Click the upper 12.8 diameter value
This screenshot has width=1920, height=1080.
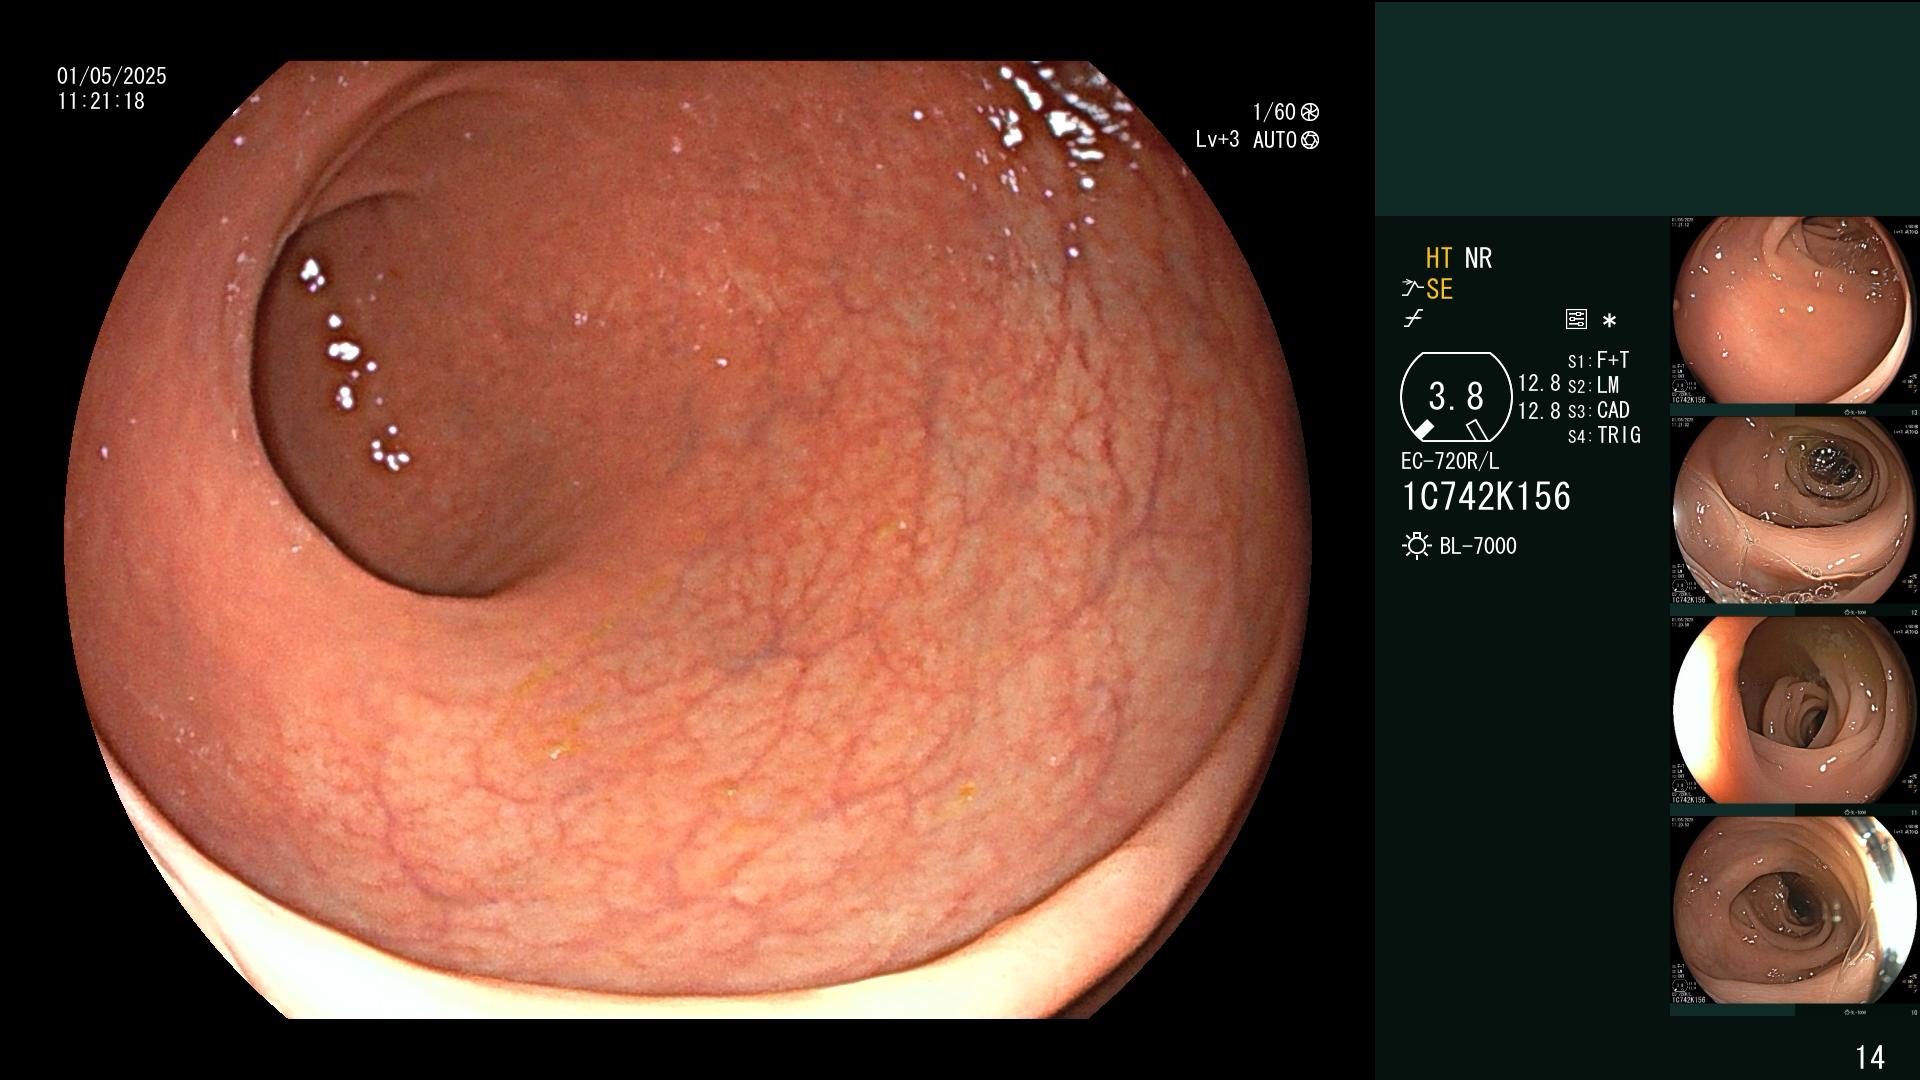1539,384
